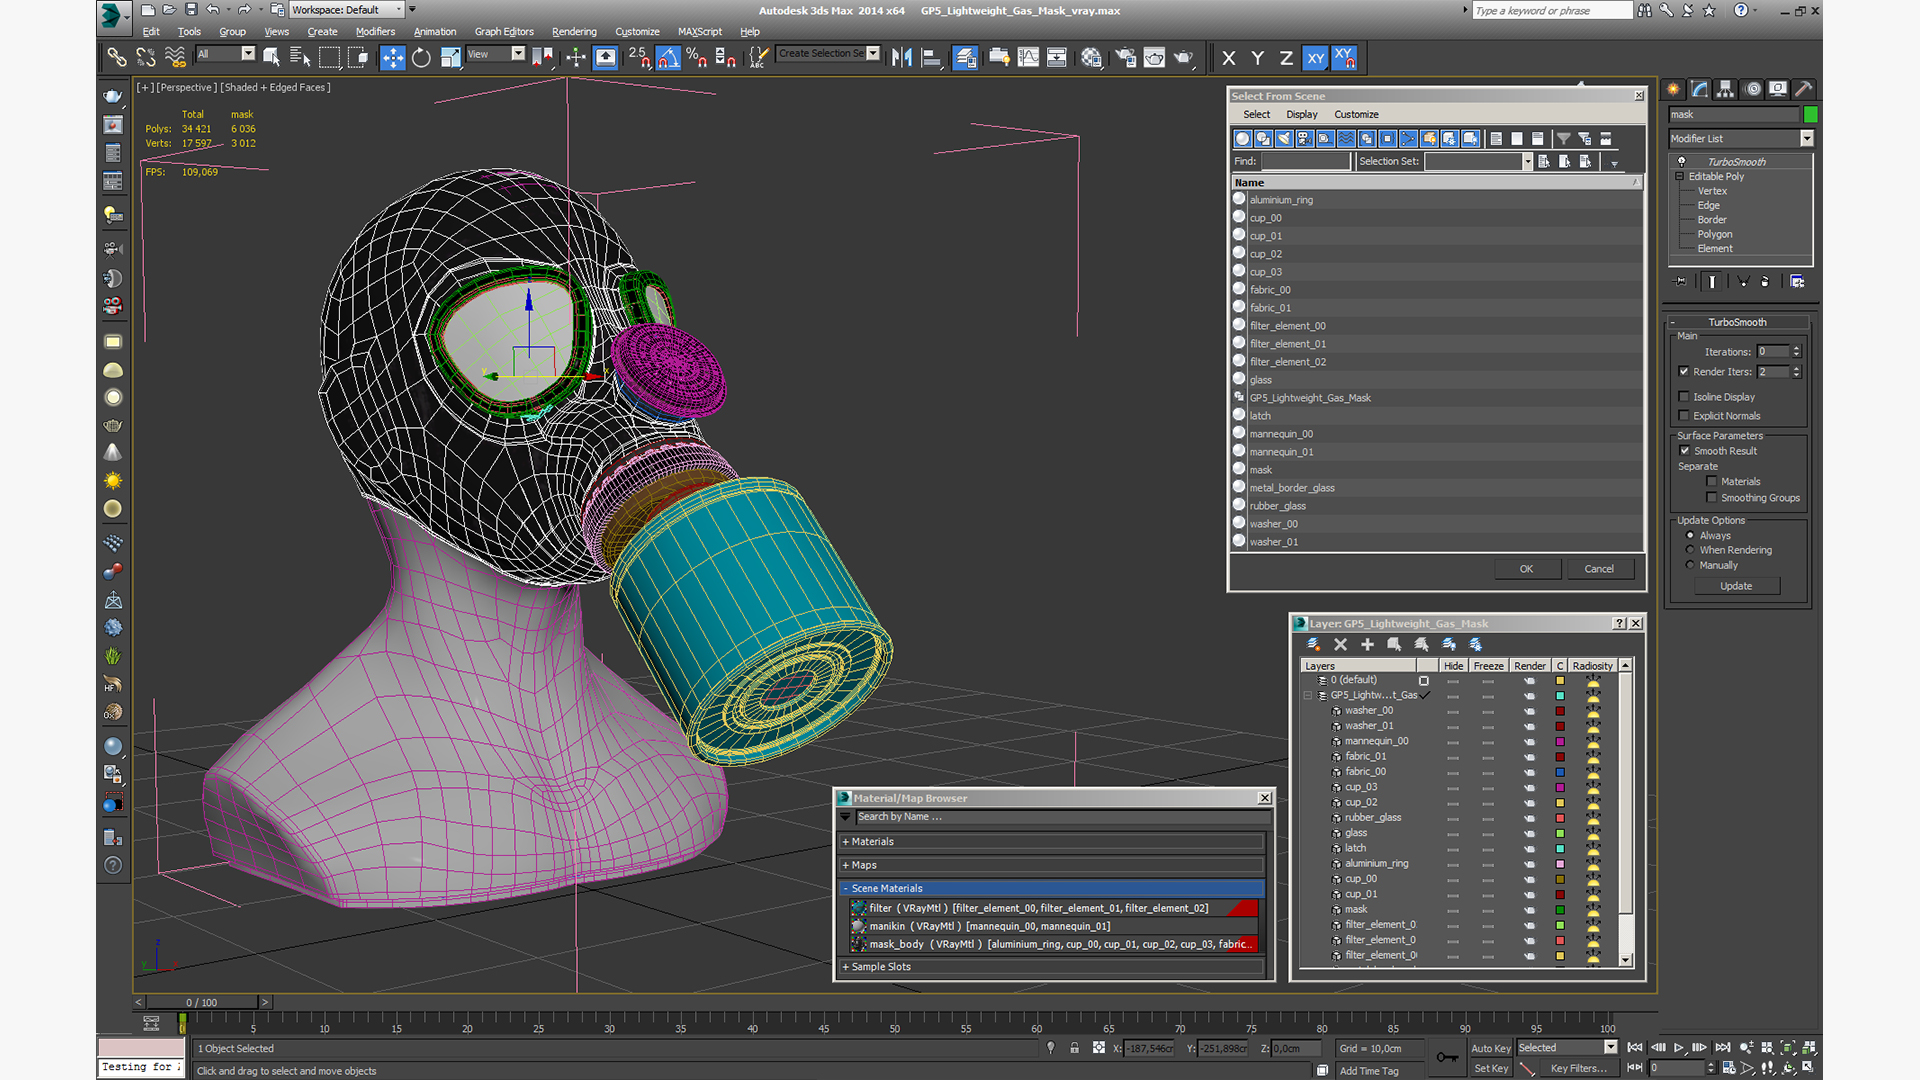Click Create New Layer in Layer dialog
1920x1080 pixels.
pyautogui.click(x=1314, y=645)
